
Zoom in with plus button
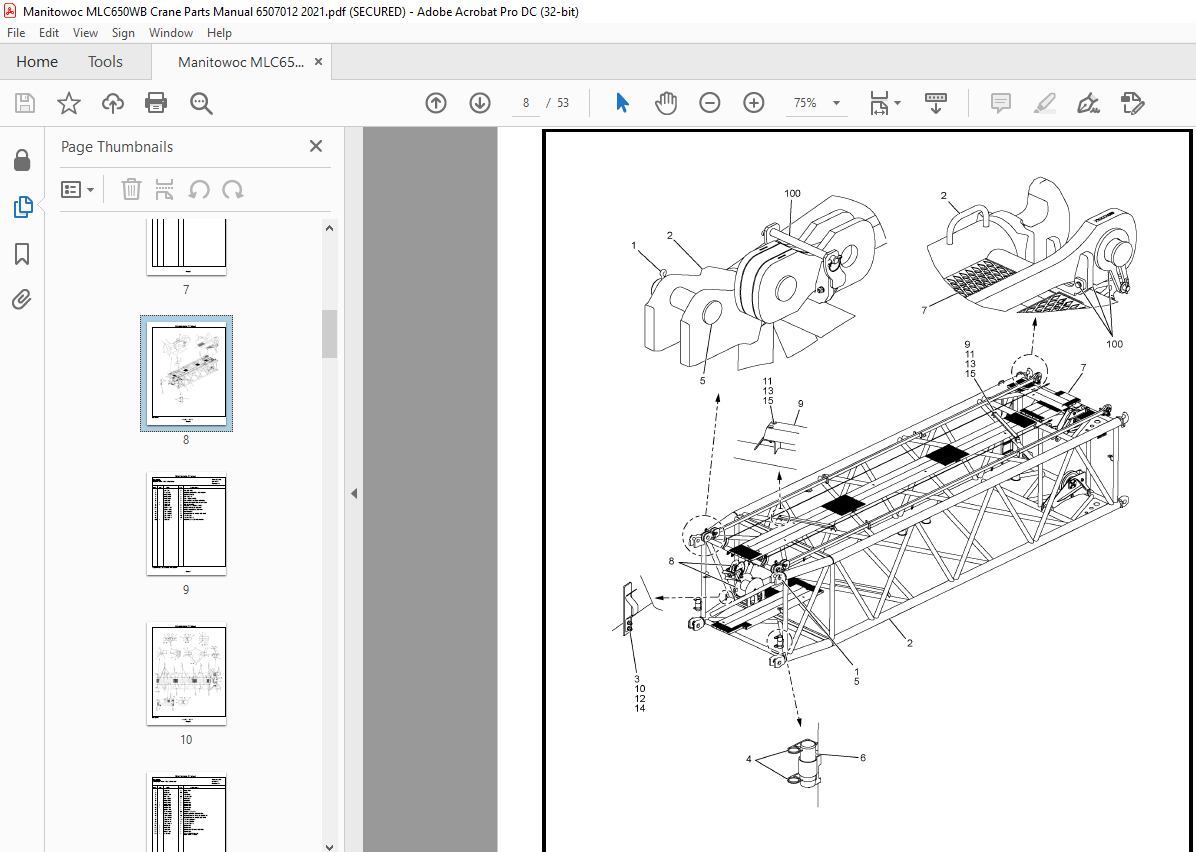point(754,103)
